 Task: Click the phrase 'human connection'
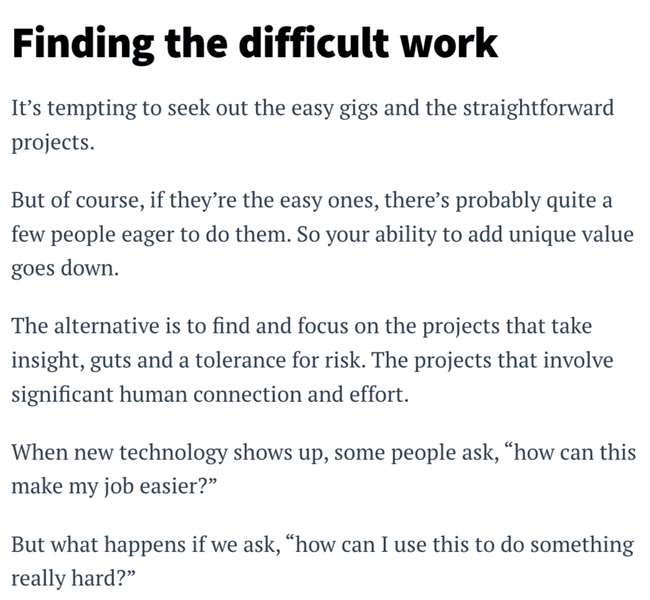(211, 394)
